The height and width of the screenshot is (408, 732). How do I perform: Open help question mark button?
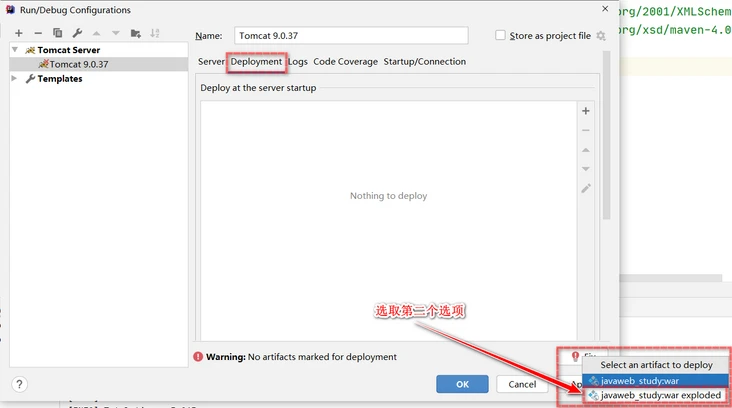pyautogui.click(x=19, y=384)
